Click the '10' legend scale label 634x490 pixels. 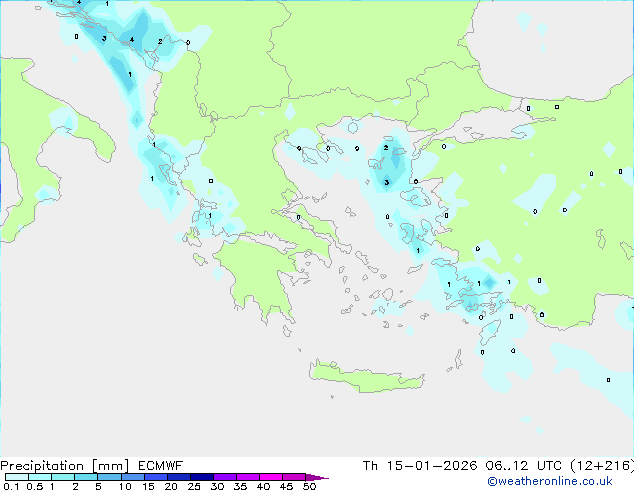tap(125, 486)
